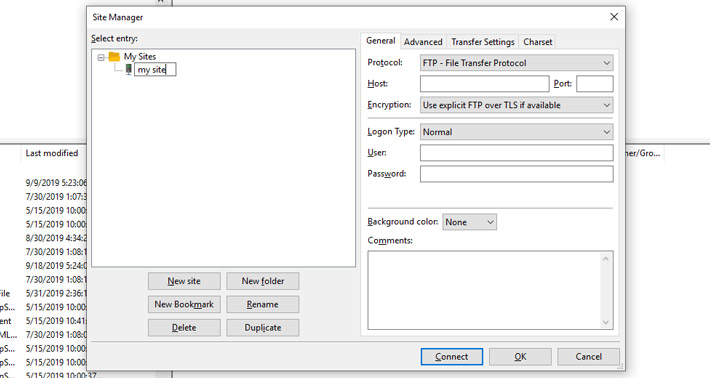Screen dimensions: 710x378
Task: Close the Site Manager dialog
Action: click(614, 17)
